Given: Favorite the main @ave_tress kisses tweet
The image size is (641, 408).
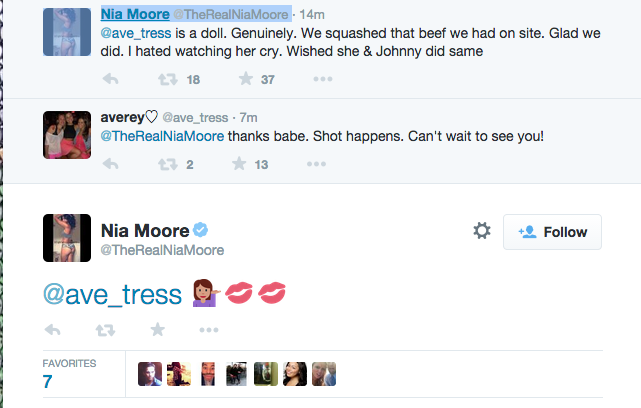Looking at the screenshot, I should 157,329.
